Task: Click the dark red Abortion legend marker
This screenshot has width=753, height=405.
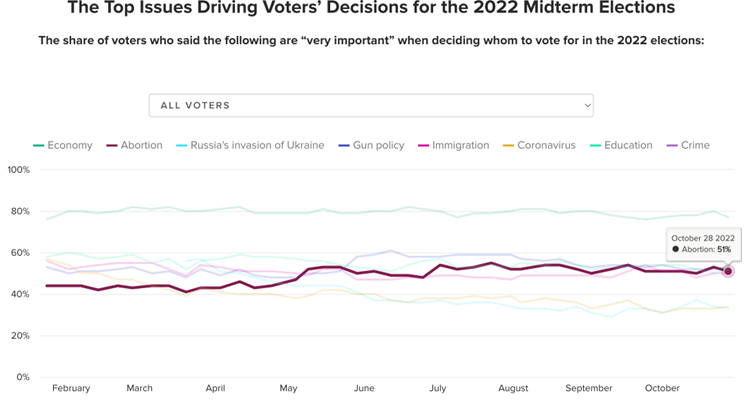Action: click(111, 145)
